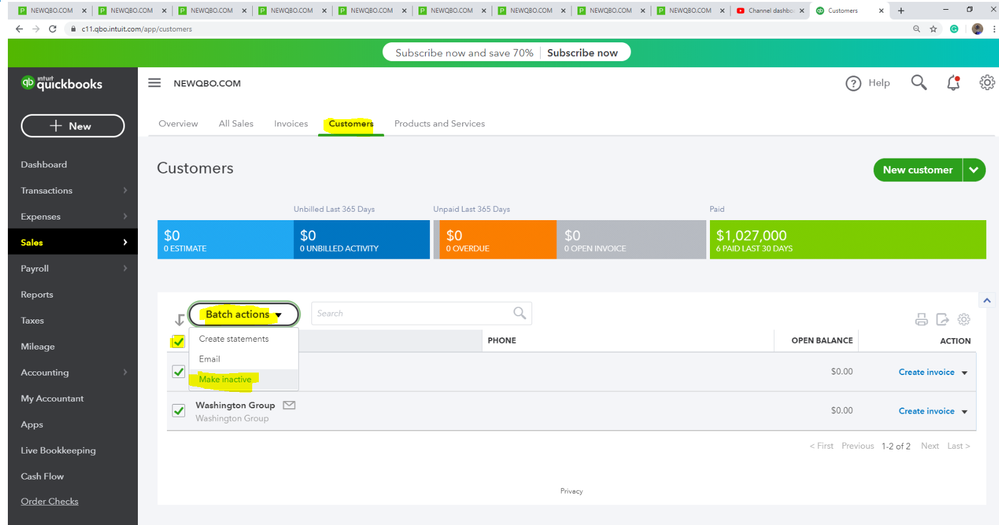Click the New button in sidebar
The width and height of the screenshot is (999, 525).
(x=73, y=126)
